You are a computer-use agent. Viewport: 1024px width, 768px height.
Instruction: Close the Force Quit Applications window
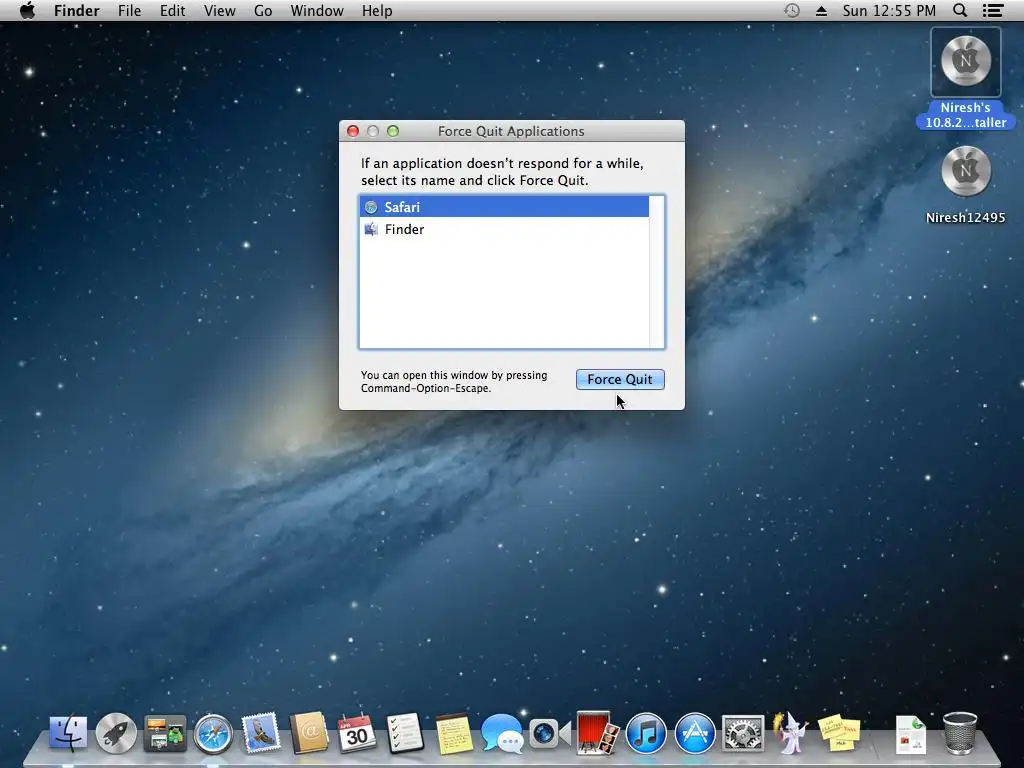[353, 131]
